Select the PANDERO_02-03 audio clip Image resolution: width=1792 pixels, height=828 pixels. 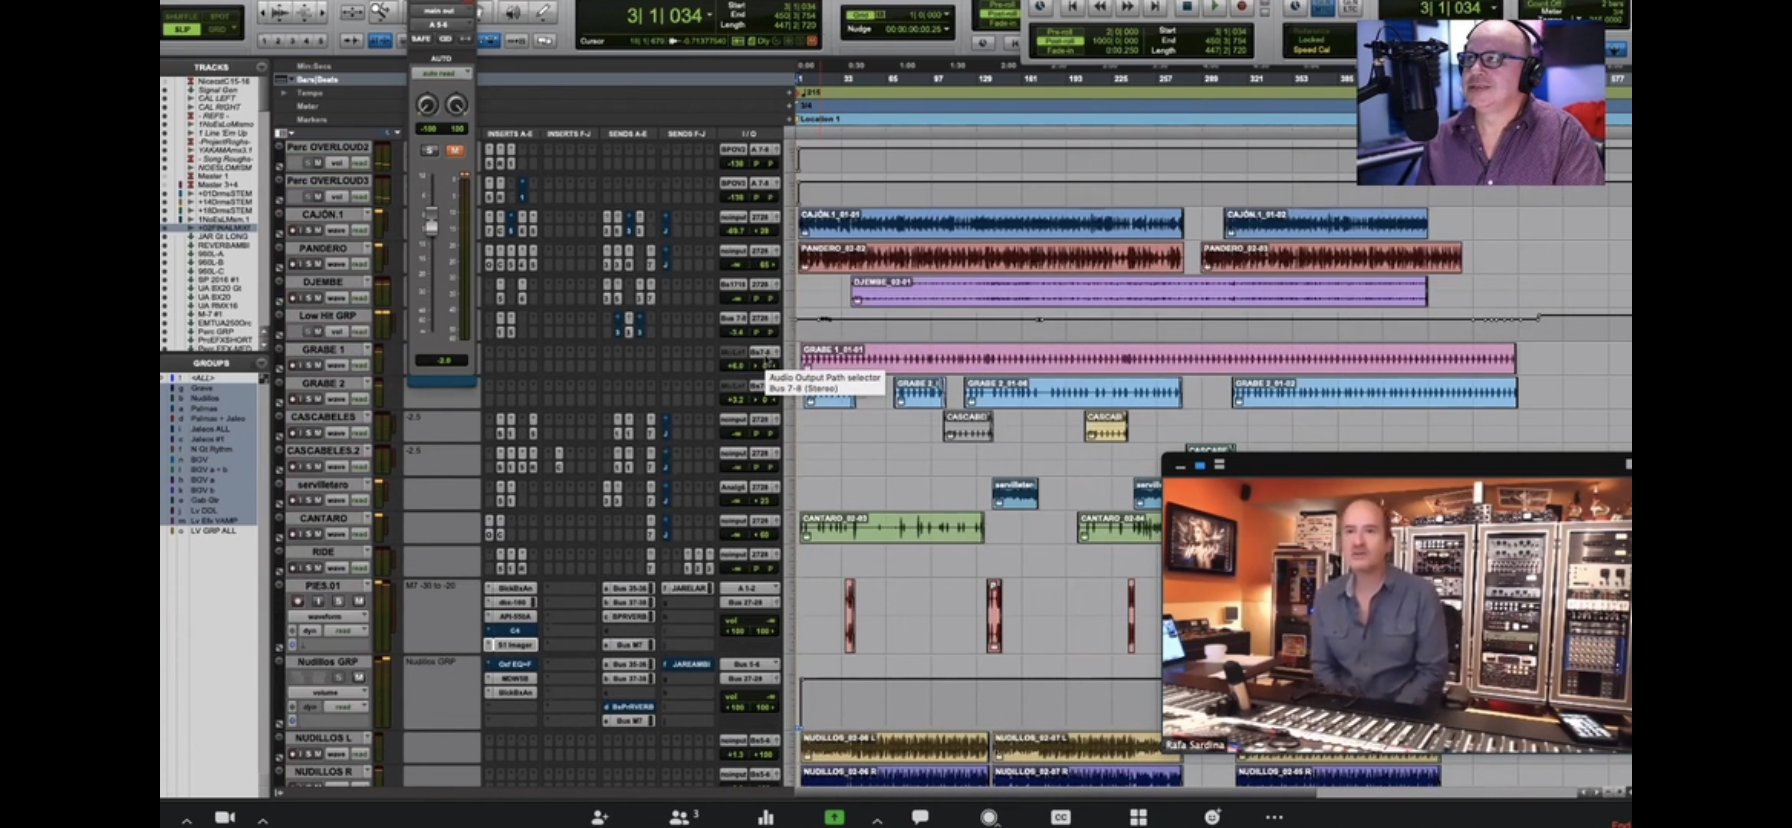pyautogui.click(x=1331, y=258)
